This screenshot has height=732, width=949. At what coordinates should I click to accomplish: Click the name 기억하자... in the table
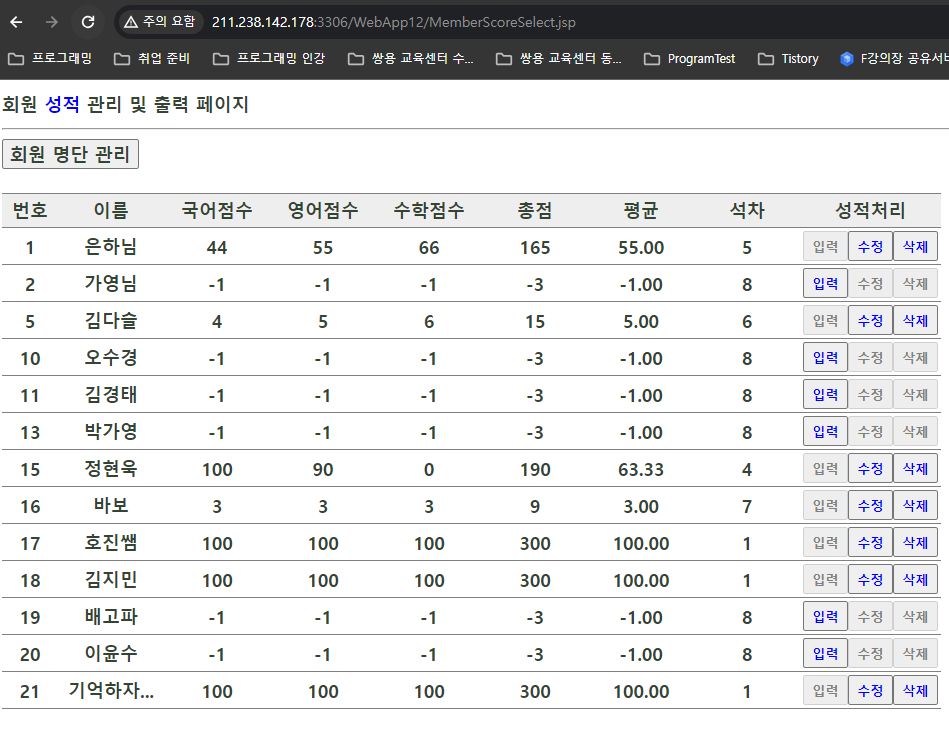tap(111, 690)
